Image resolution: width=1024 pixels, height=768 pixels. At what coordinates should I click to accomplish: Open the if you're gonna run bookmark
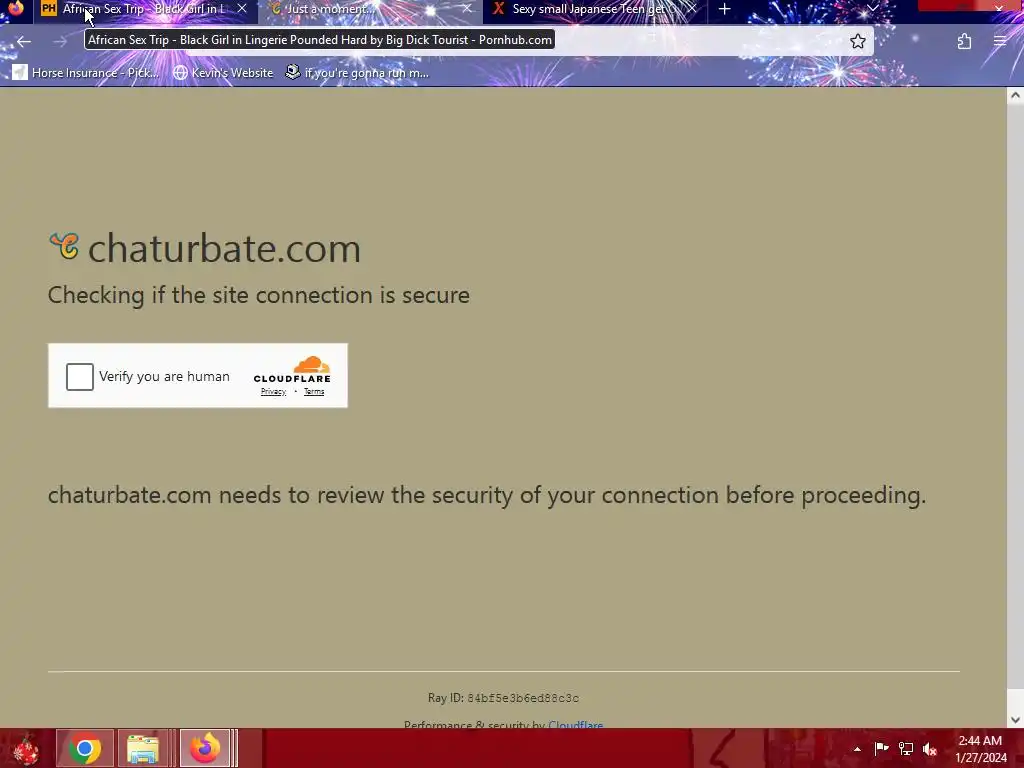358,73
